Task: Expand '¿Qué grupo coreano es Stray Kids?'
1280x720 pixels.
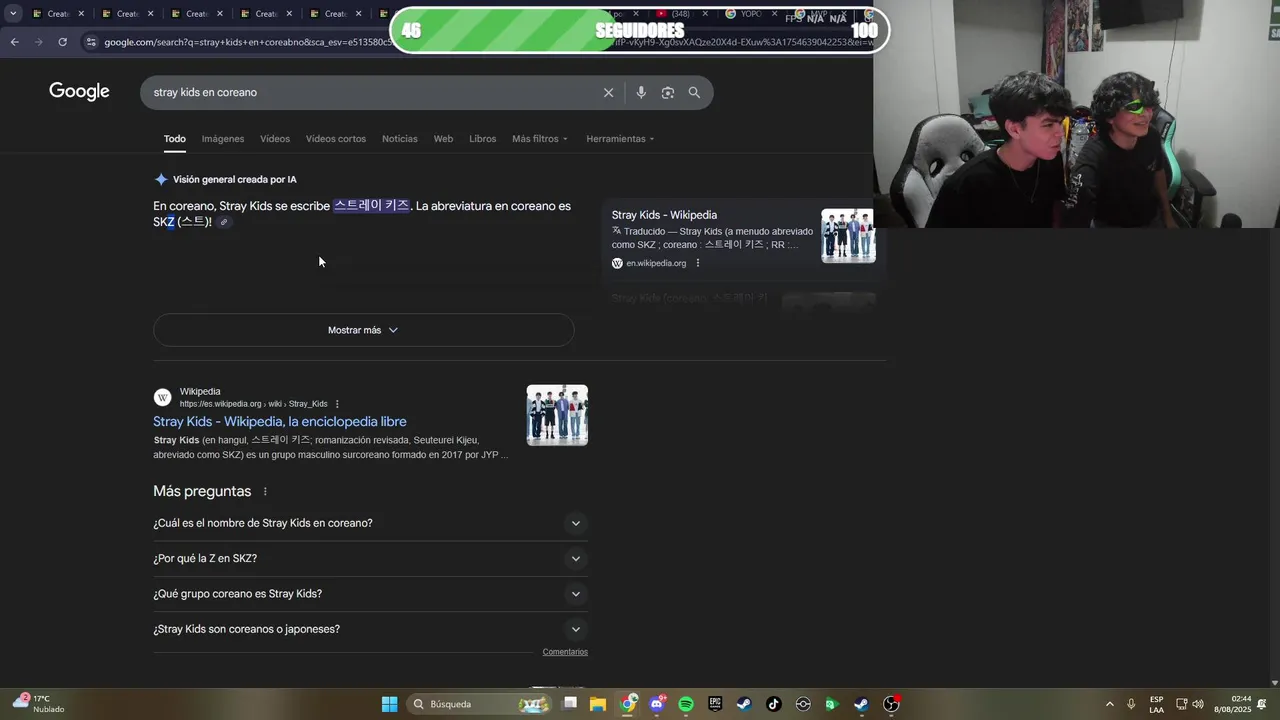Action: (x=370, y=594)
